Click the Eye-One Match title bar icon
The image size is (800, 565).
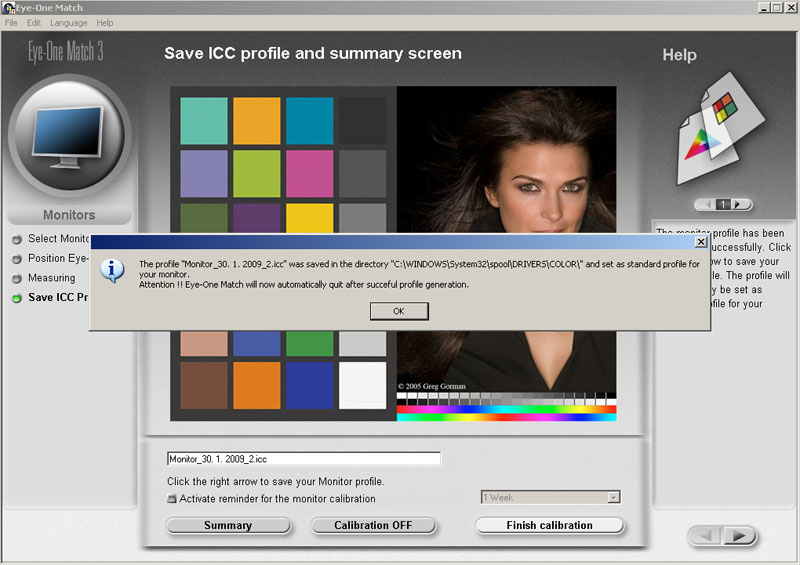point(8,8)
